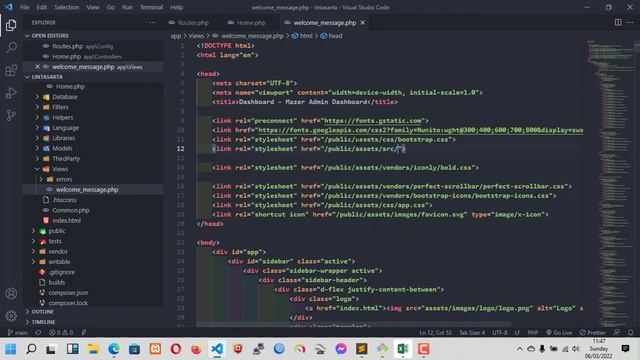The image size is (640, 360).
Task: Click the Explorer more actions ellipsis
Action: (152, 23)
